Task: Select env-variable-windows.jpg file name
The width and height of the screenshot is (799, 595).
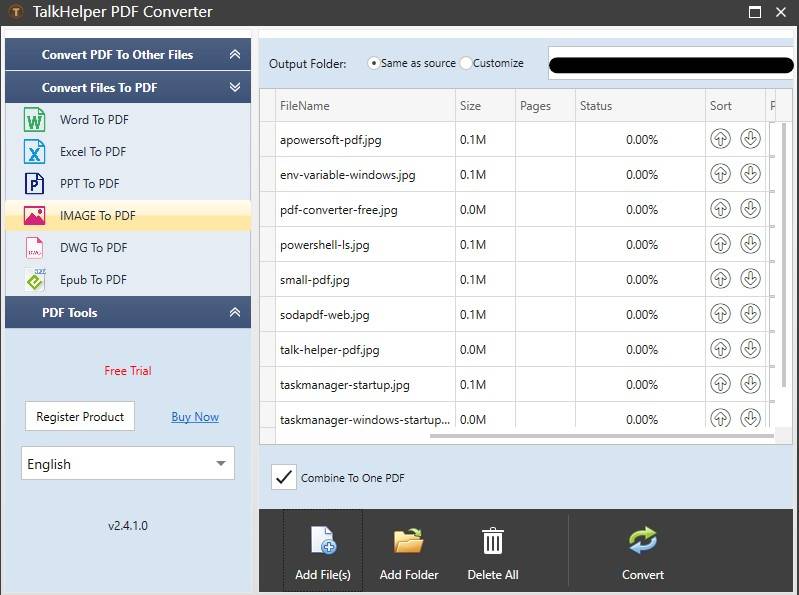Action: pos(348,175)
